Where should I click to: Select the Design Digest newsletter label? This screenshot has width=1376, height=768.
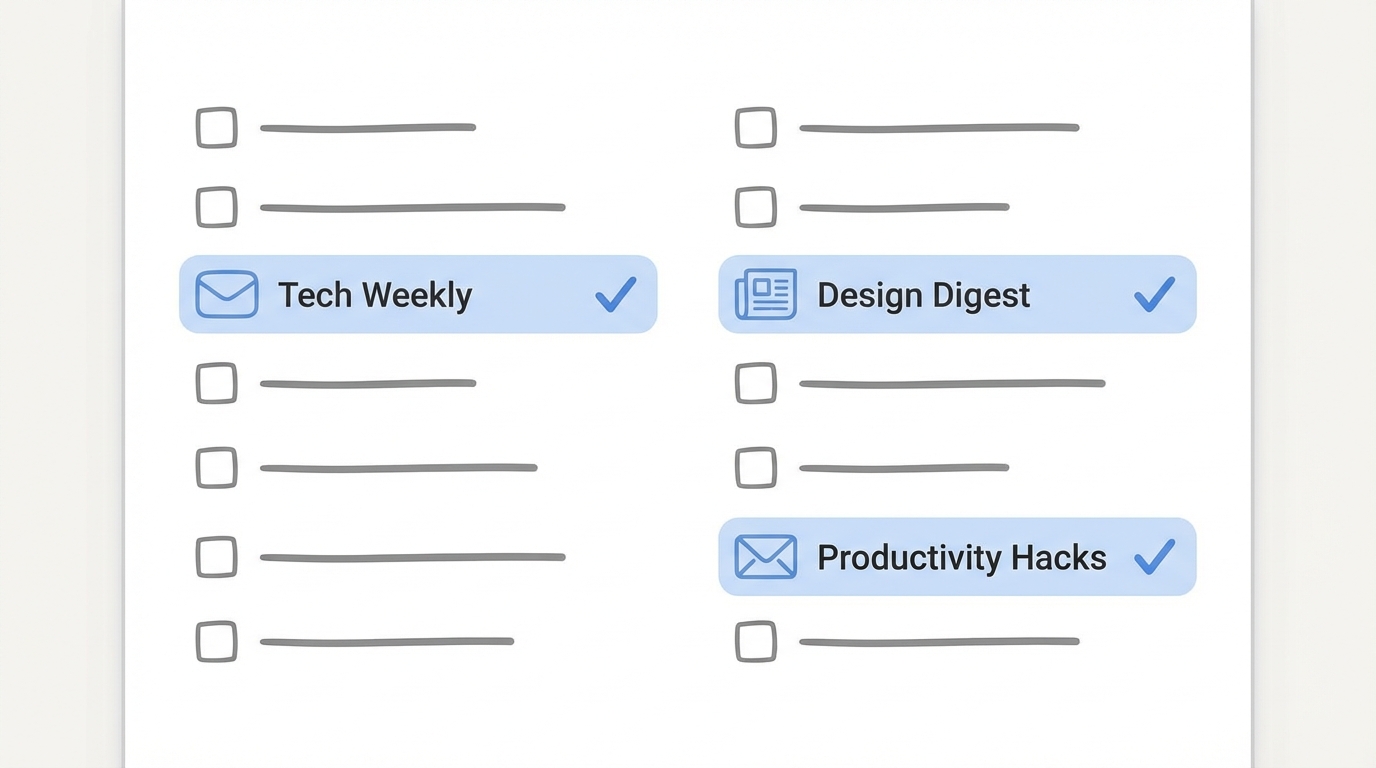(923, 295)
